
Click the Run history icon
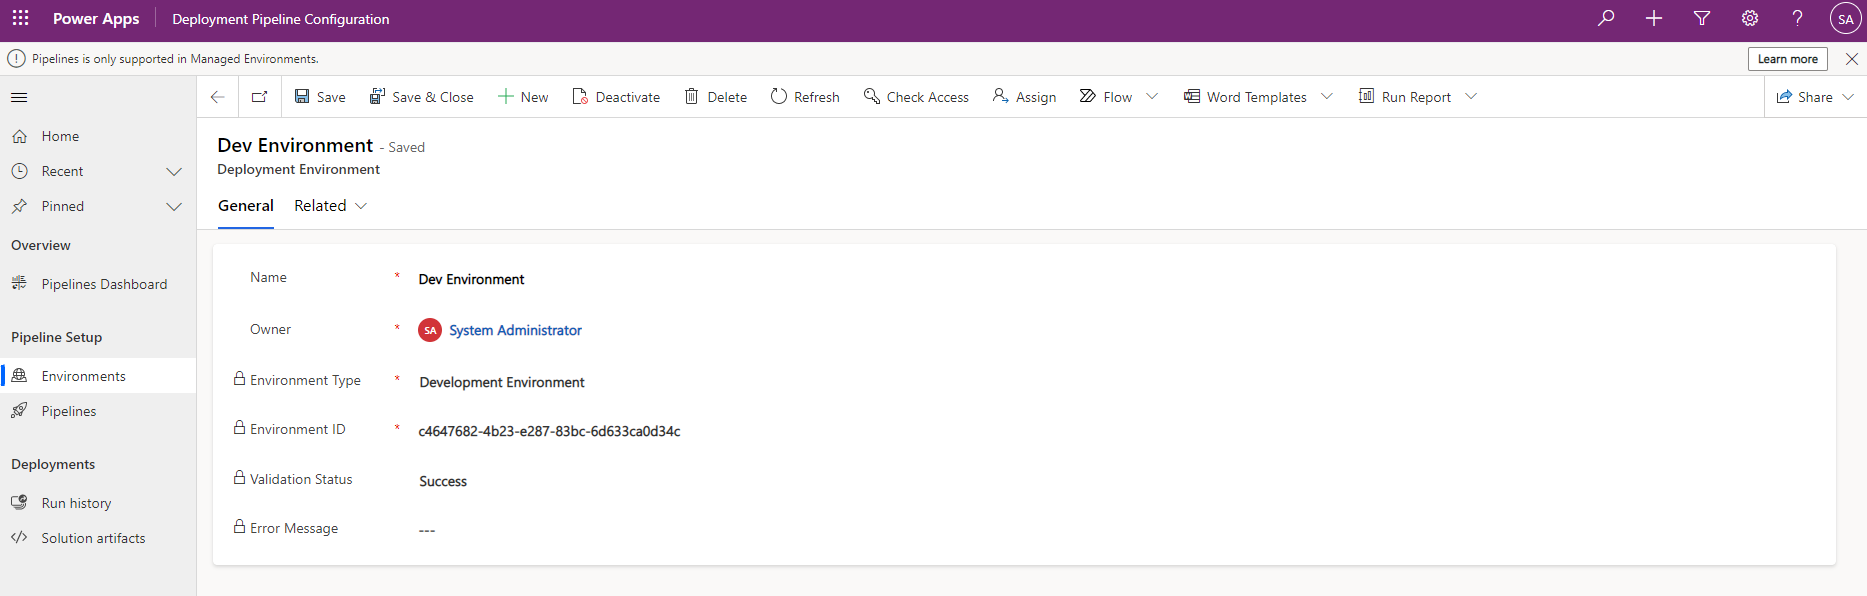tap(19, 502)
